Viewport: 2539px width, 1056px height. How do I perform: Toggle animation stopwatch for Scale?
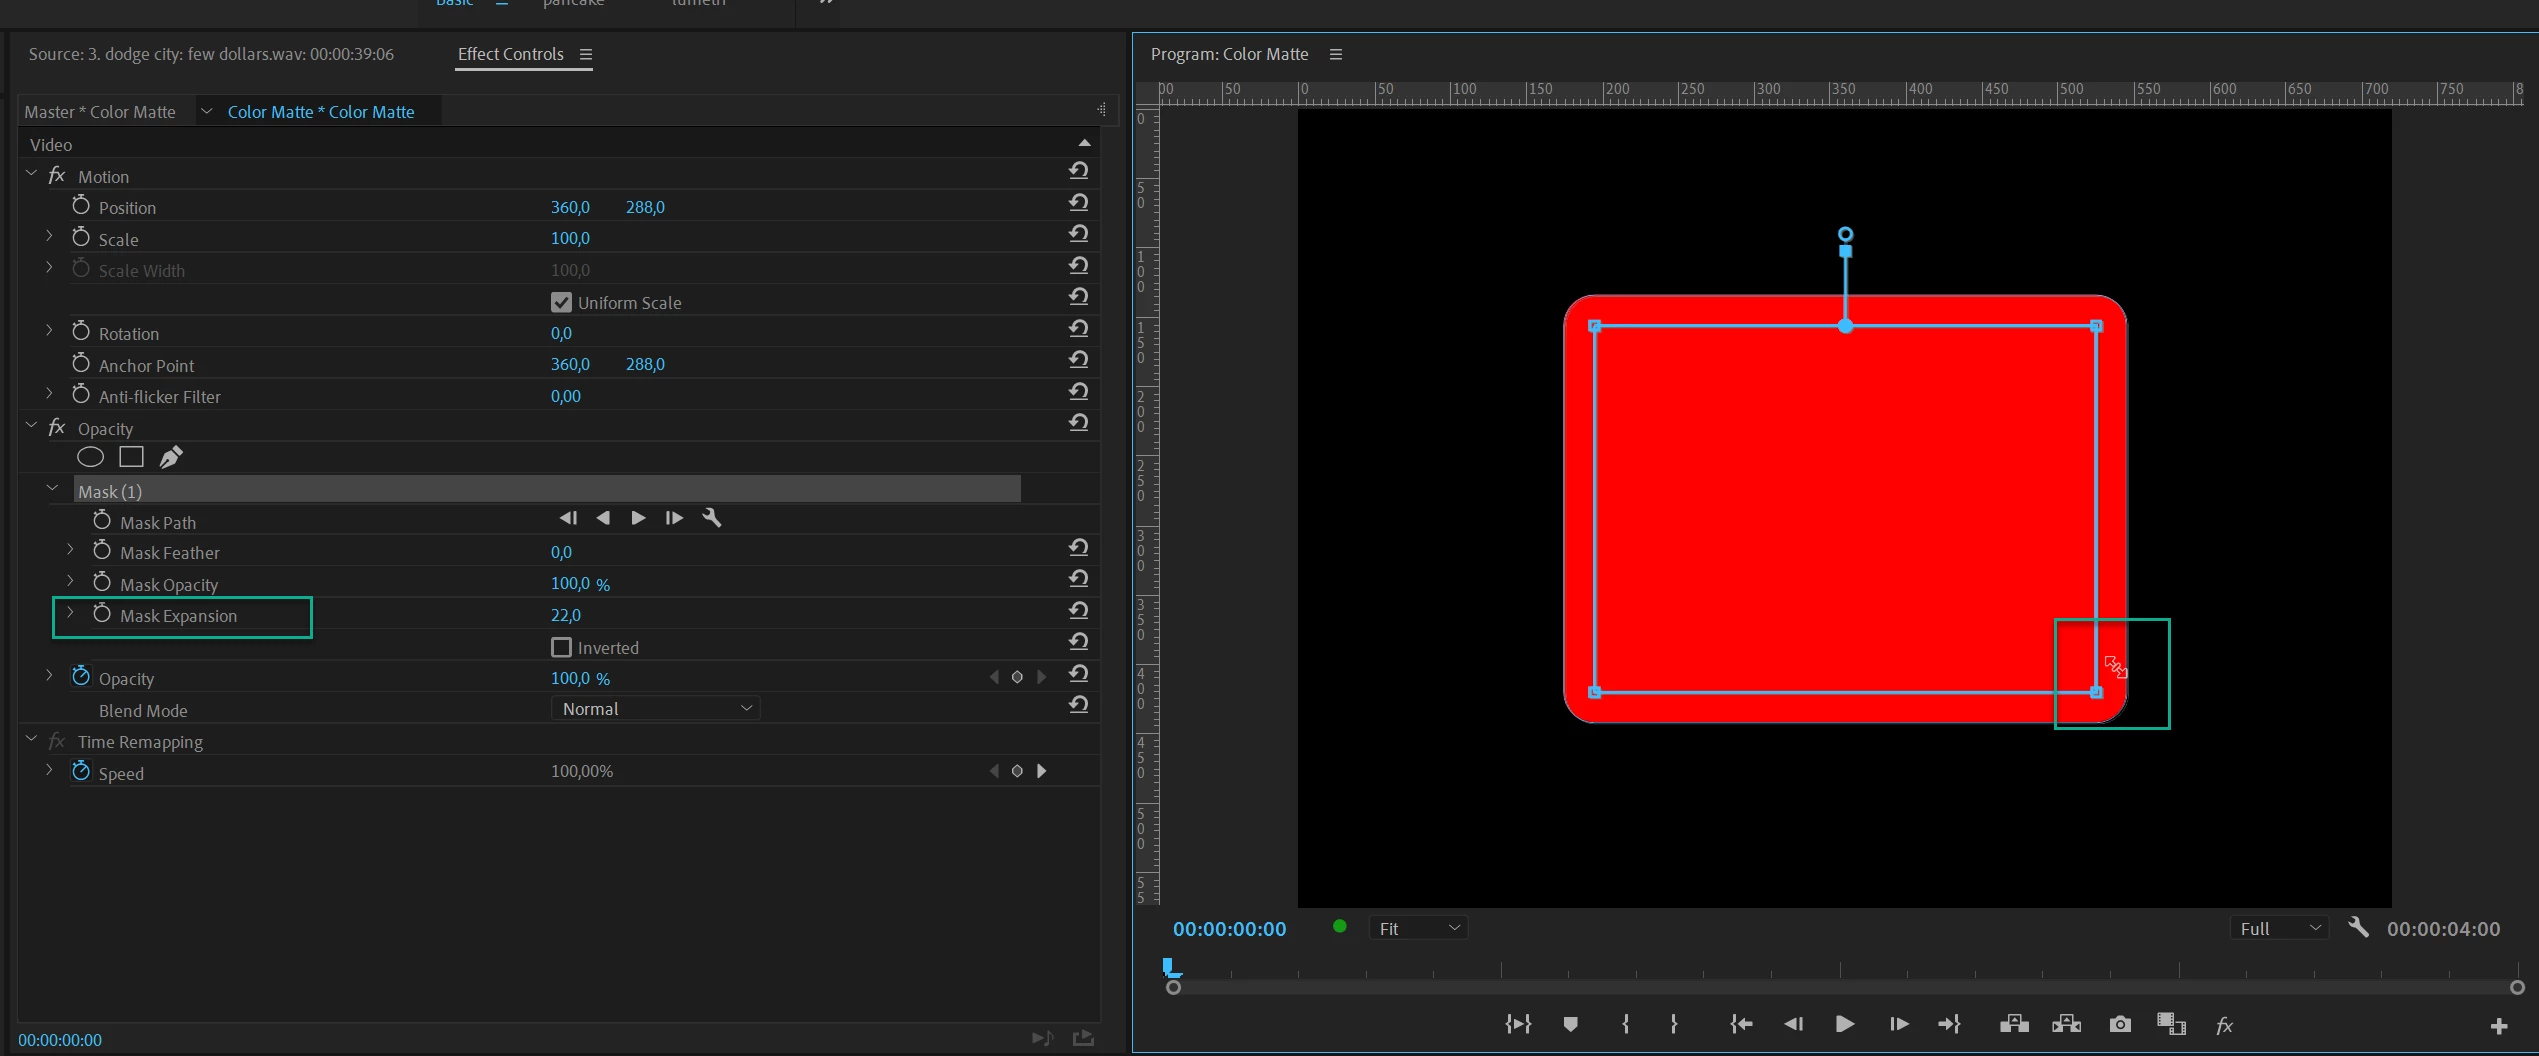(x=81, y=237)
